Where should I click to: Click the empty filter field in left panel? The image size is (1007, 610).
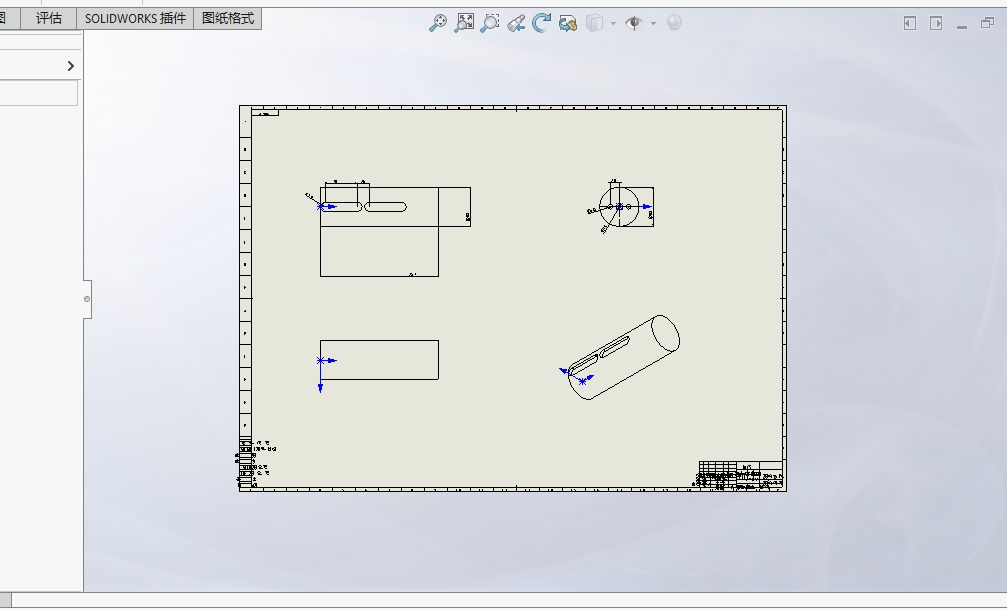pyautogui.click(x=39, y=92)
